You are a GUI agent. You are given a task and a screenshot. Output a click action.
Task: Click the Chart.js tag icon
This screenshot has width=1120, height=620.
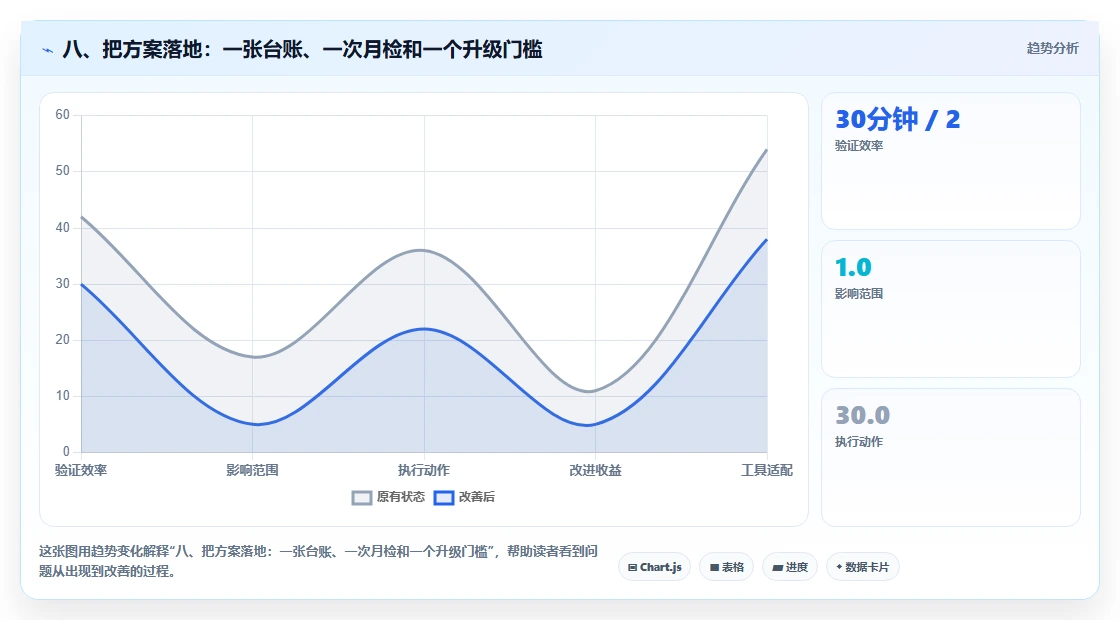pos(632,568)
